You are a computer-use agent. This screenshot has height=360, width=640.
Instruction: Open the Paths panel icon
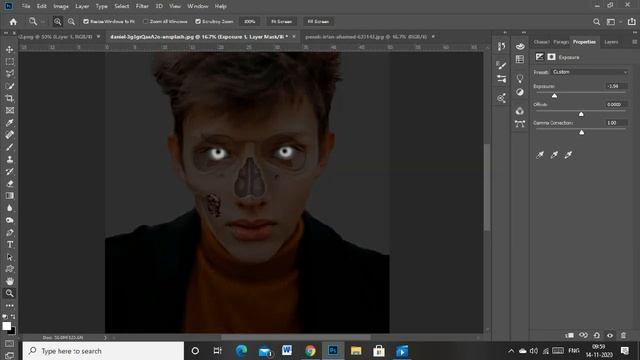tap(520, 124)
